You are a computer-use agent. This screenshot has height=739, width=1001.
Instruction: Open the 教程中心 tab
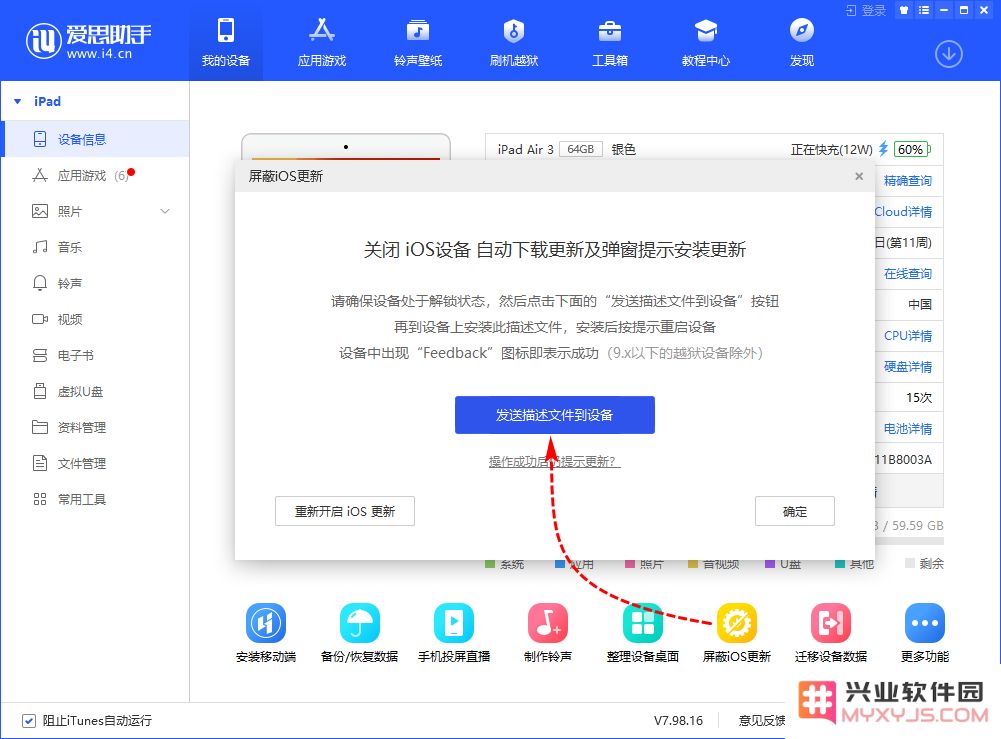tap(705, 42)
